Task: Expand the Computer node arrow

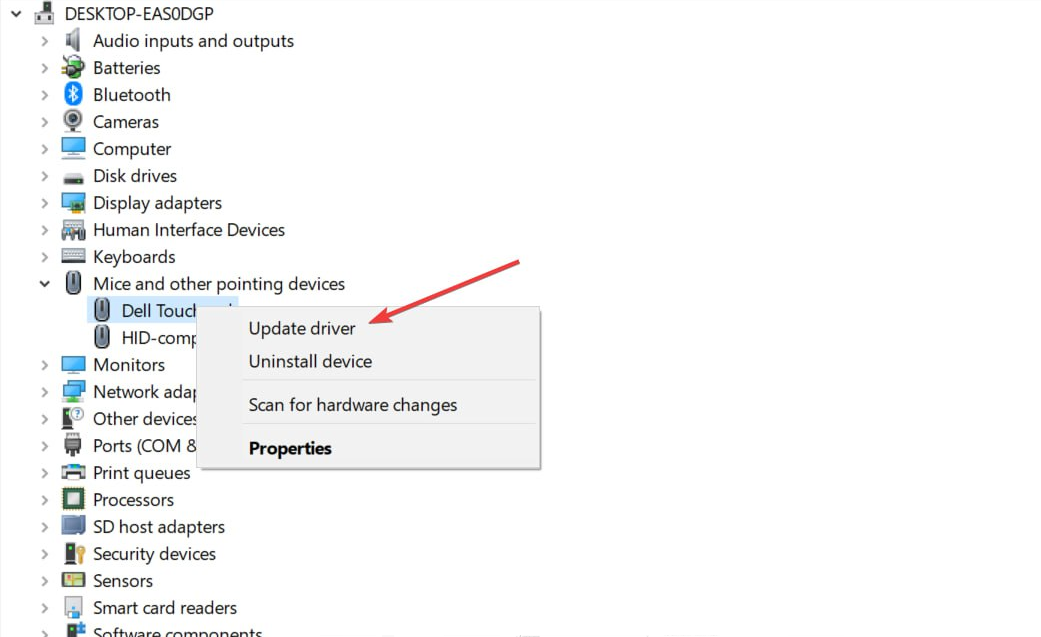Action: click(44, 149)
